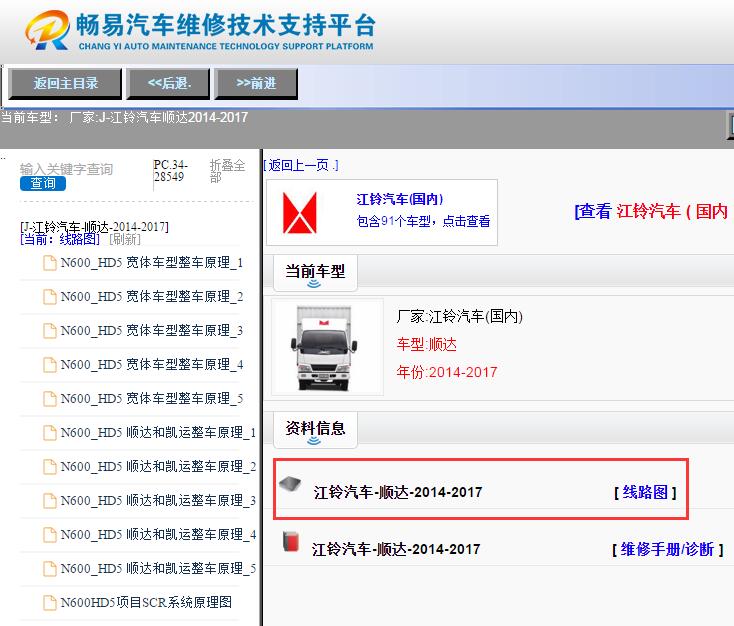This screenshot has width=734, height=626.
Task: Open the 线路图 link
Action: pyautogui.click(x=645, y=492)
